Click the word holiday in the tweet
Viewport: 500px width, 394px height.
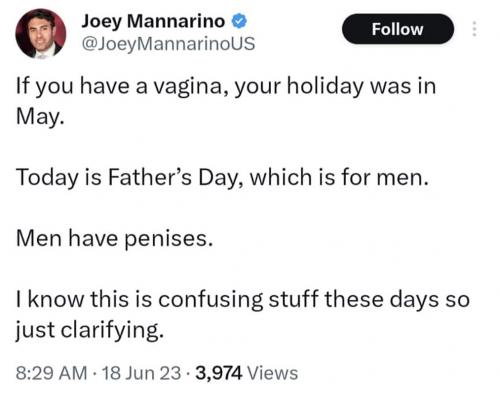(325, 86)
